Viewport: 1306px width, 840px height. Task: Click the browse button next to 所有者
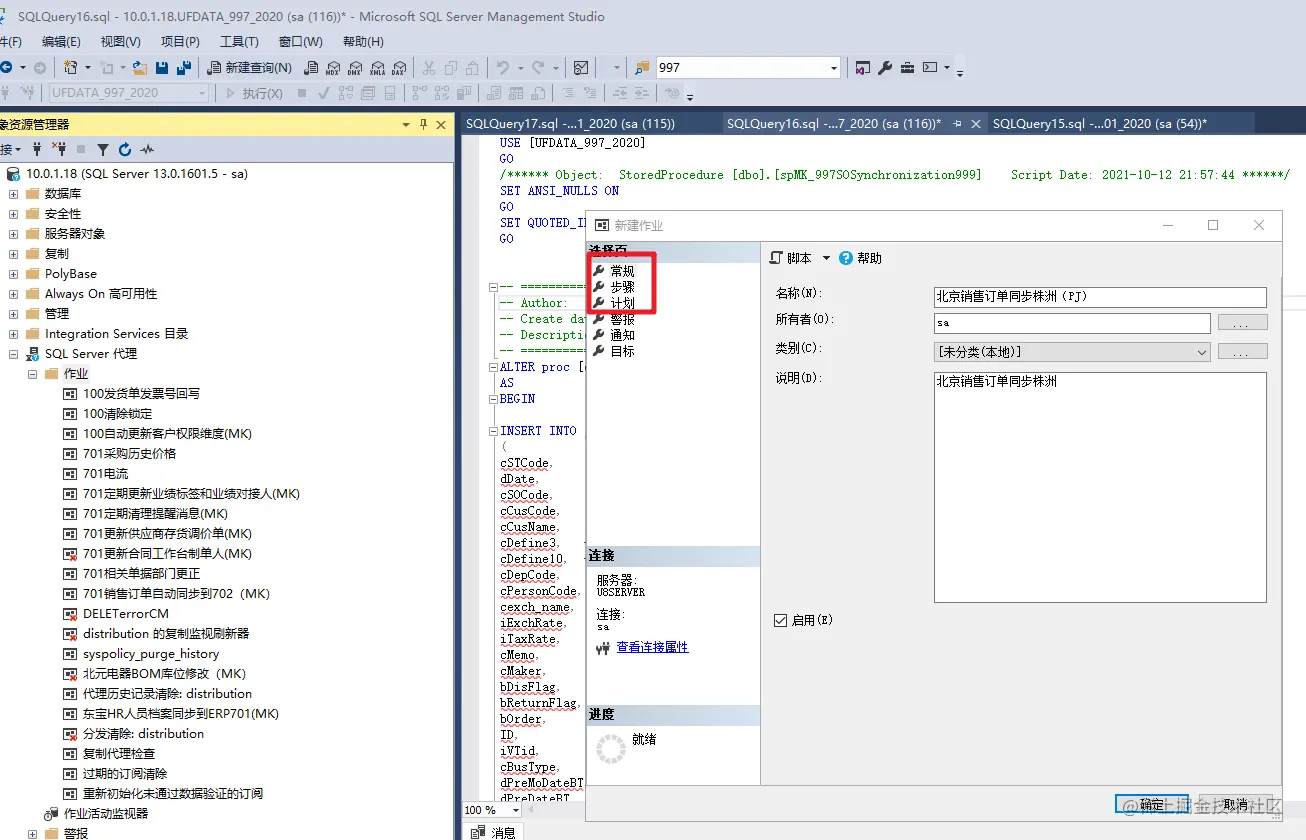click(x=1242, y=323)
